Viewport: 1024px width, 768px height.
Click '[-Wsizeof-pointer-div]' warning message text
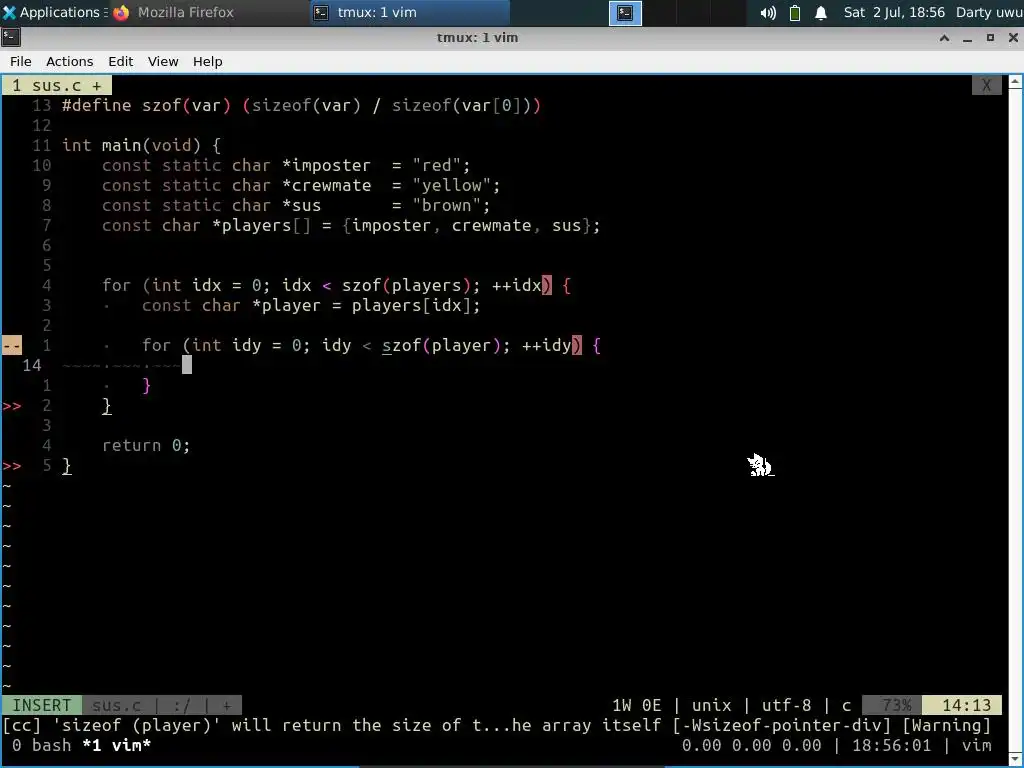coord(782,726)
